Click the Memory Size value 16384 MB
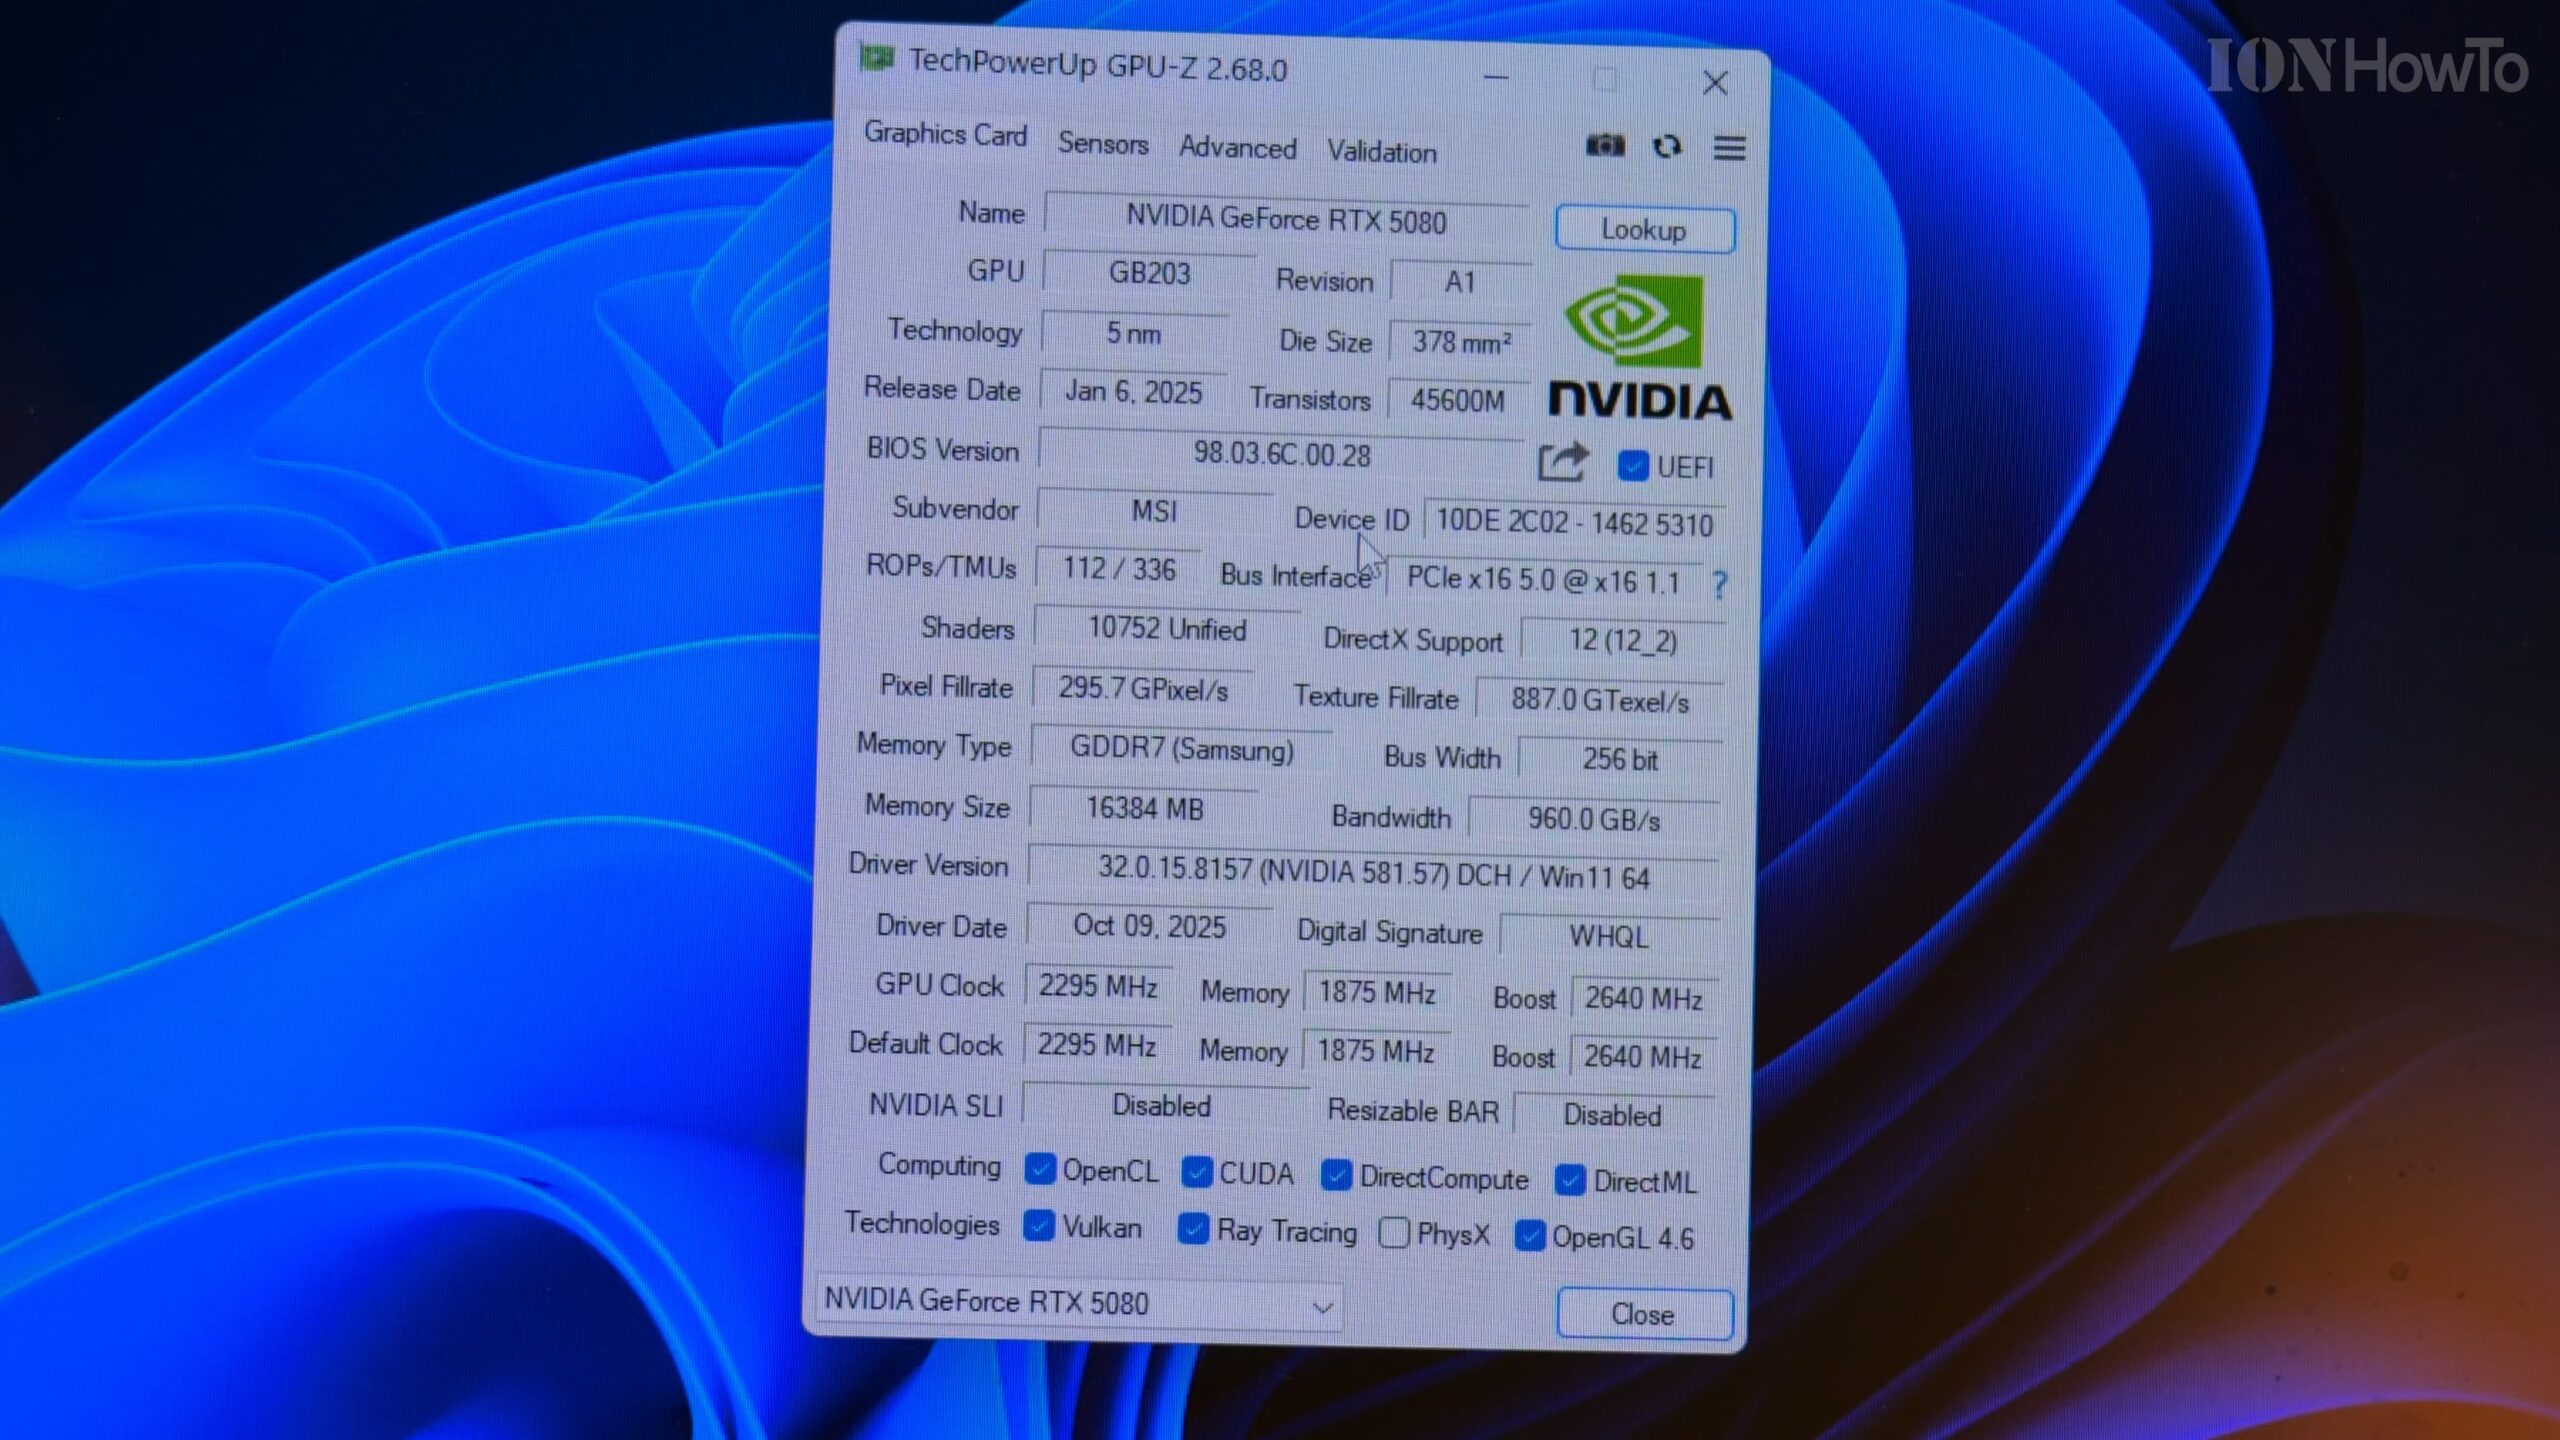 tap(1145, 808)
